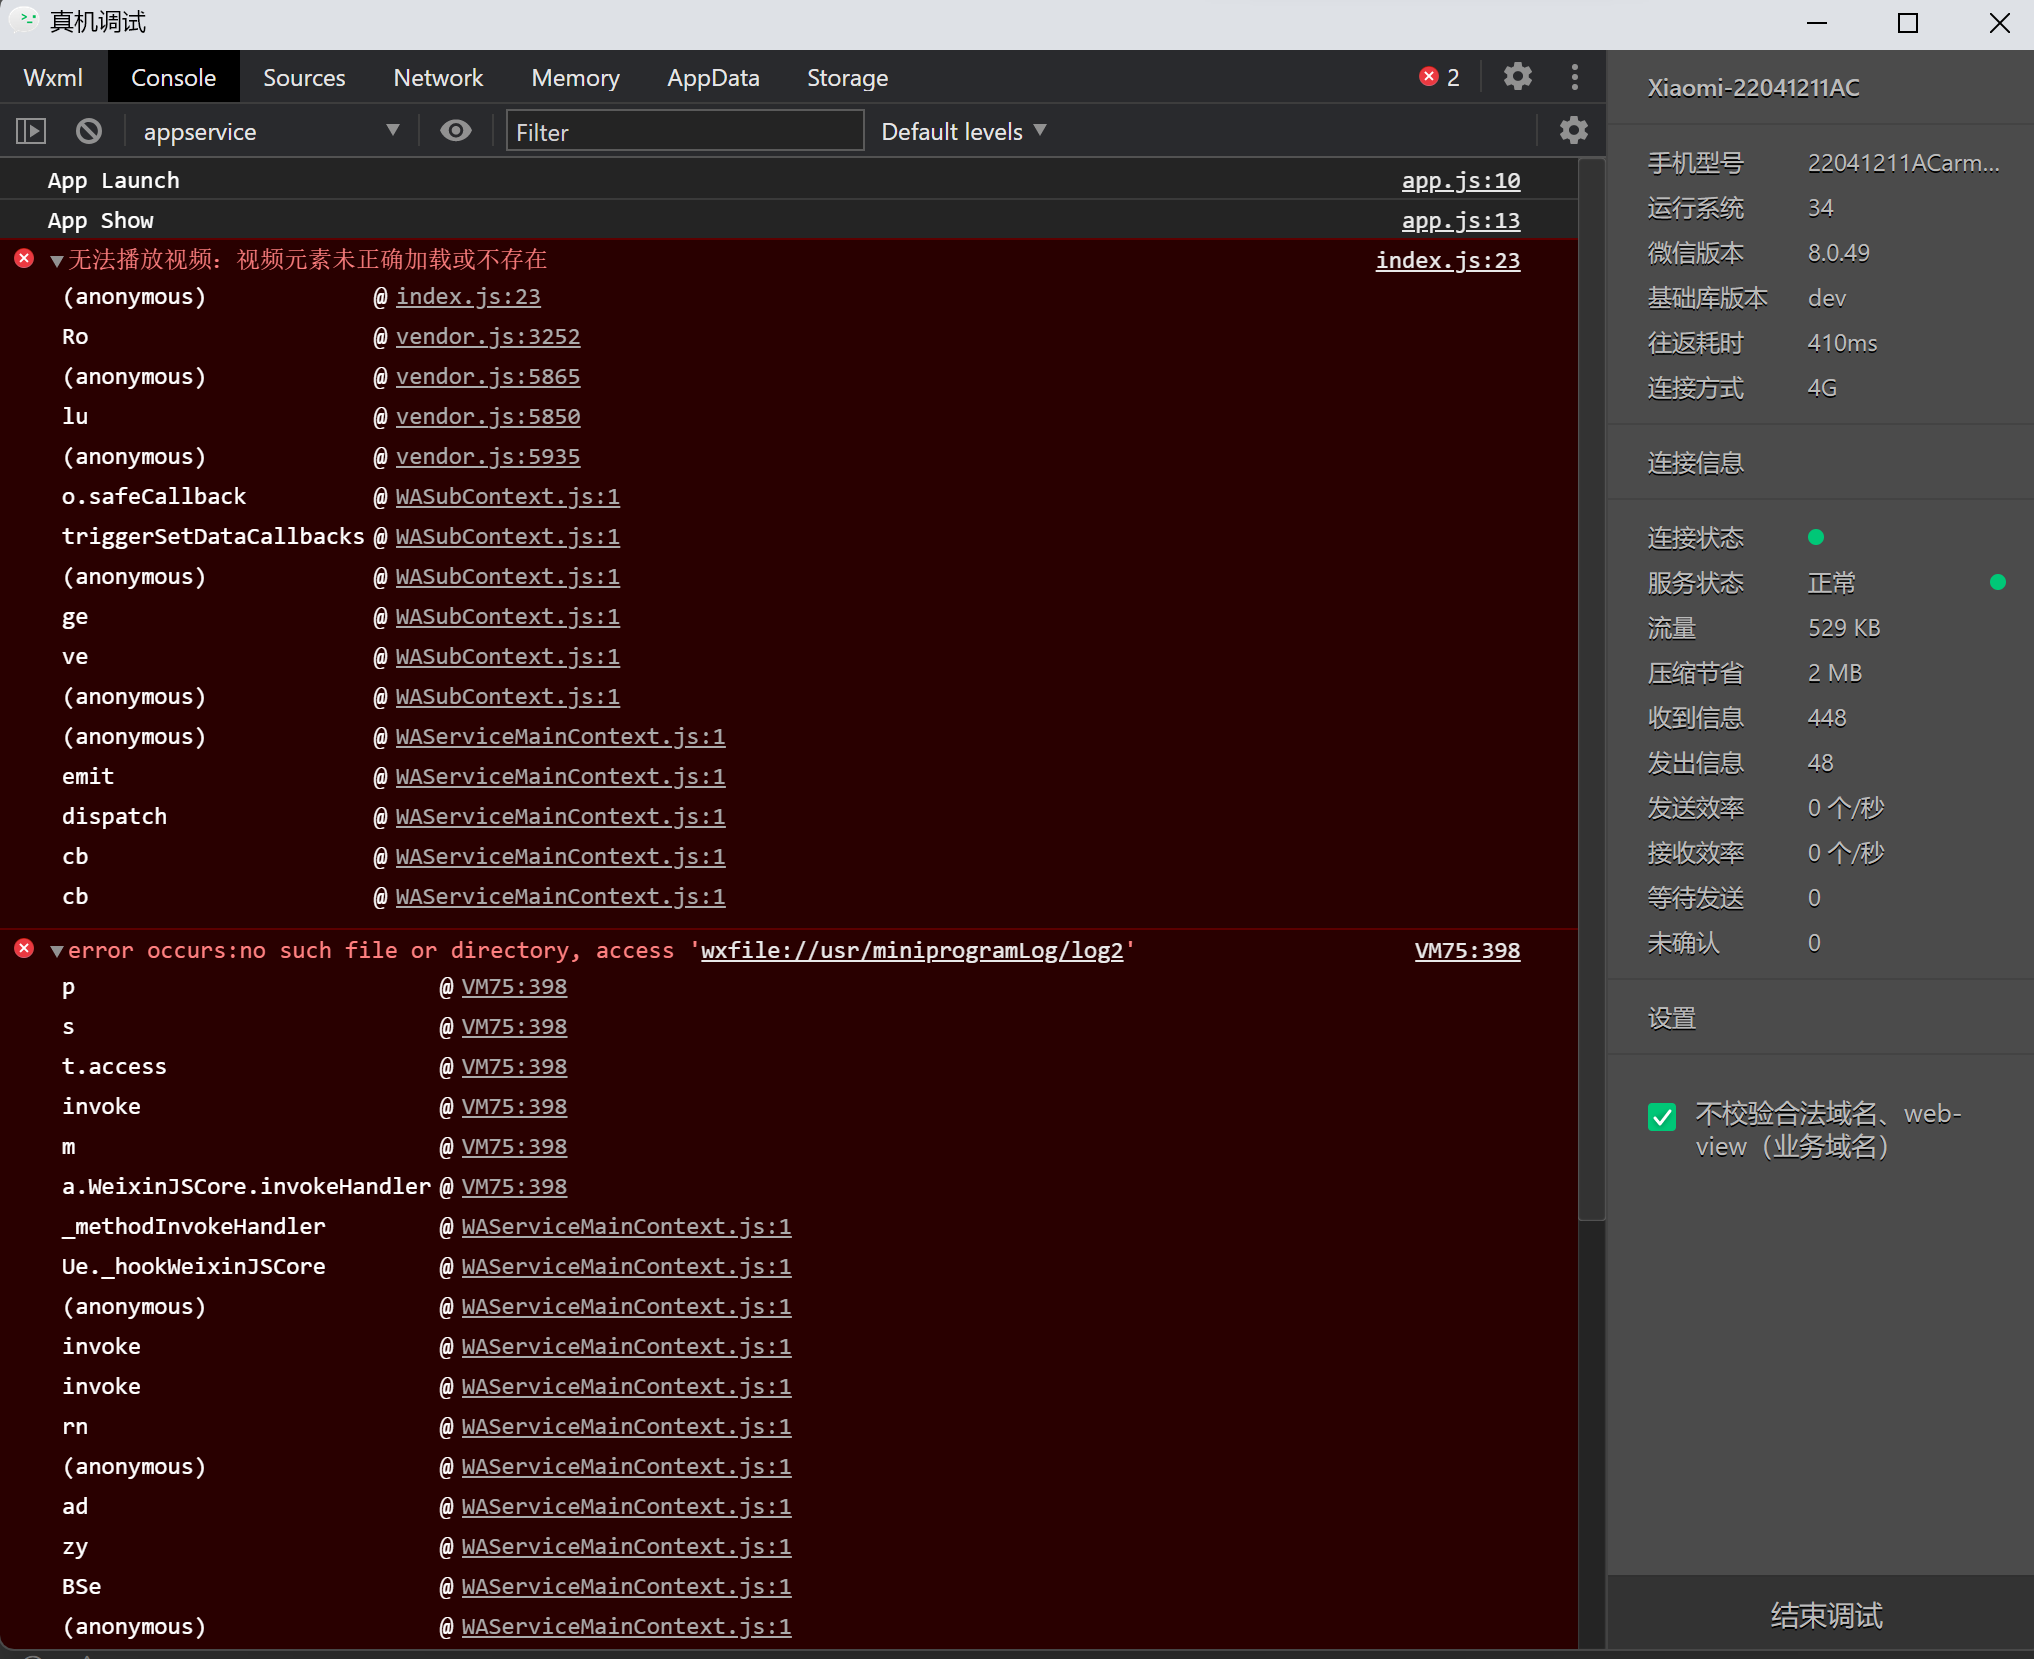2034x1659 pixels.
Task: Collapse the 无法播放视频 error stack trace
Action: click(x=57, y=261)
